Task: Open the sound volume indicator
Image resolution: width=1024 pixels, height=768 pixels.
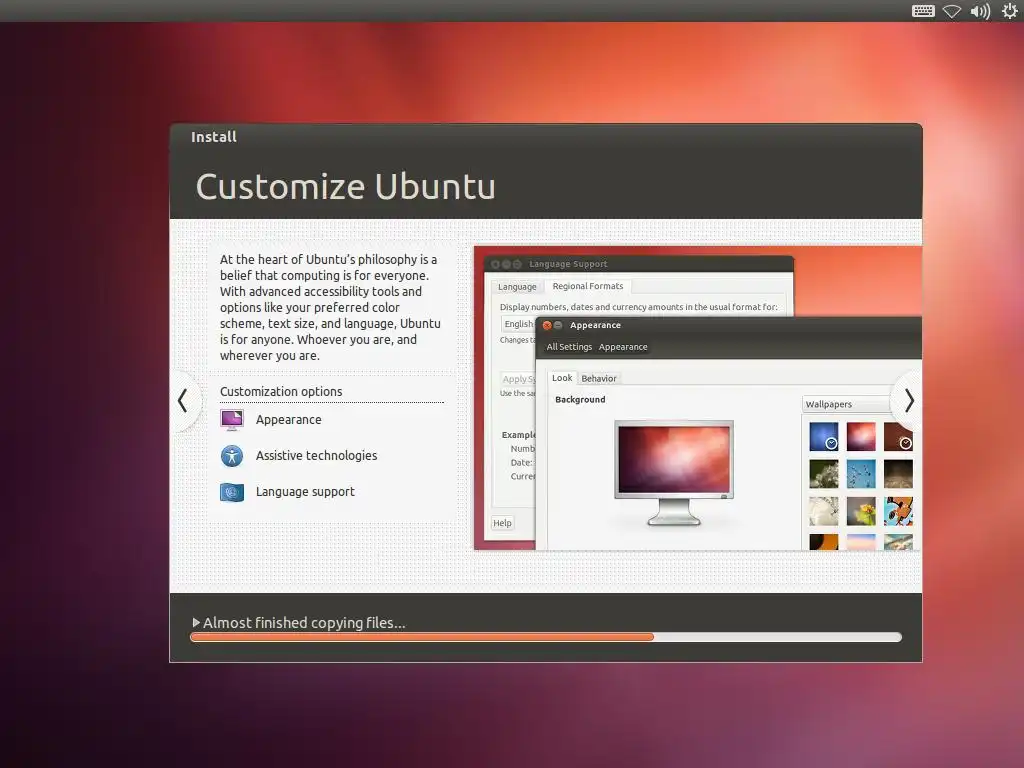Action: (980, 11)
